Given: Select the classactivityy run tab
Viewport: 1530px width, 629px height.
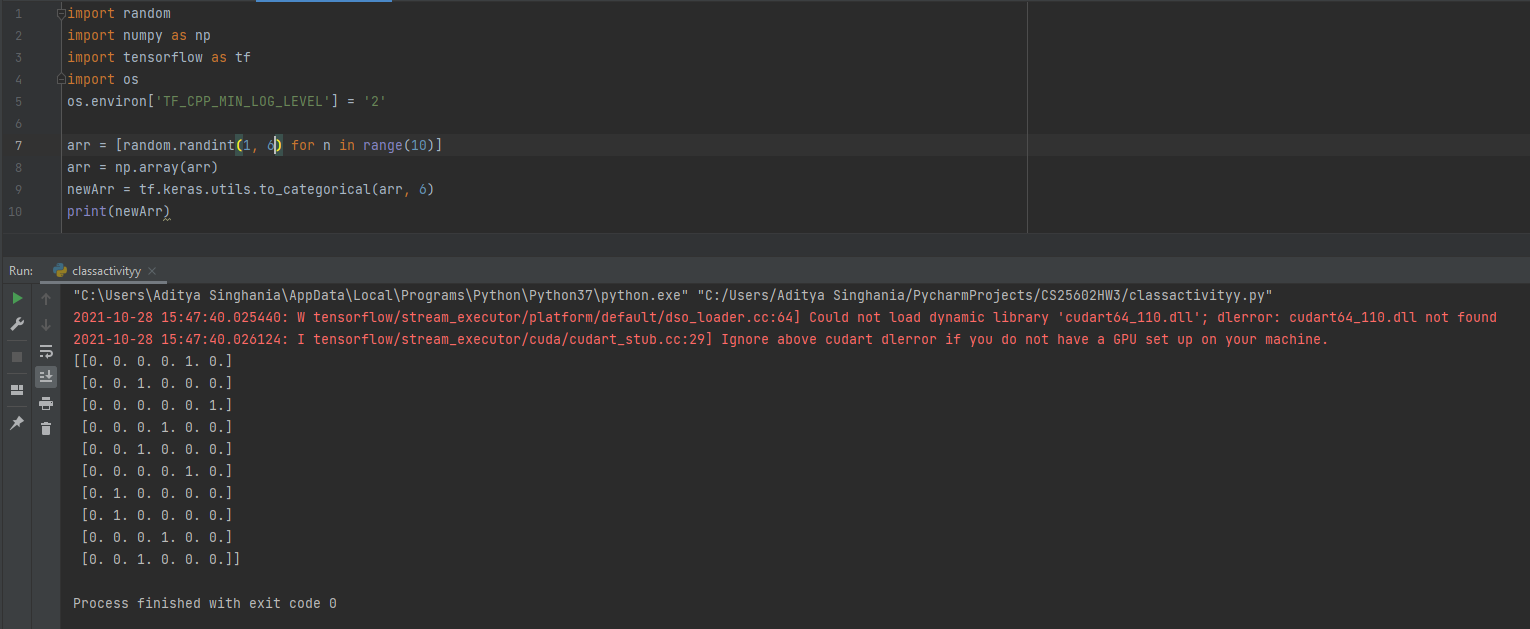Looking at the screenshot, I should (105, 271).
